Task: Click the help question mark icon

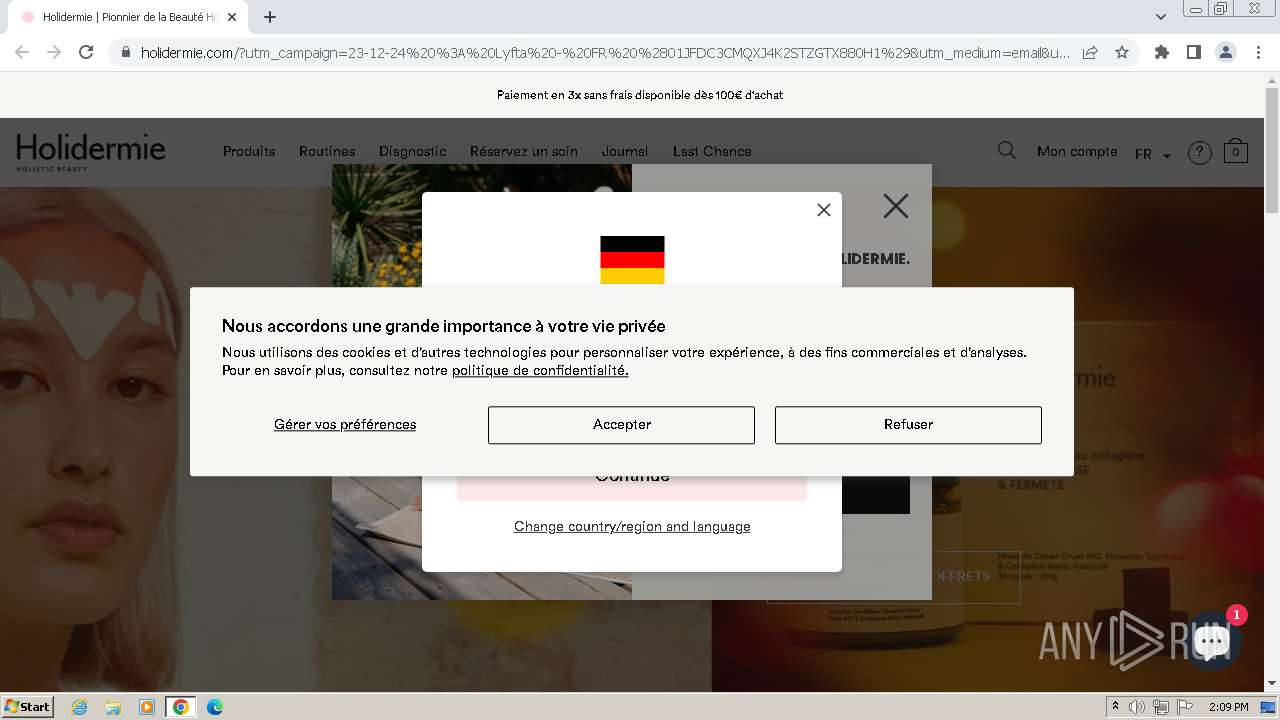Action: [1199, 153]
